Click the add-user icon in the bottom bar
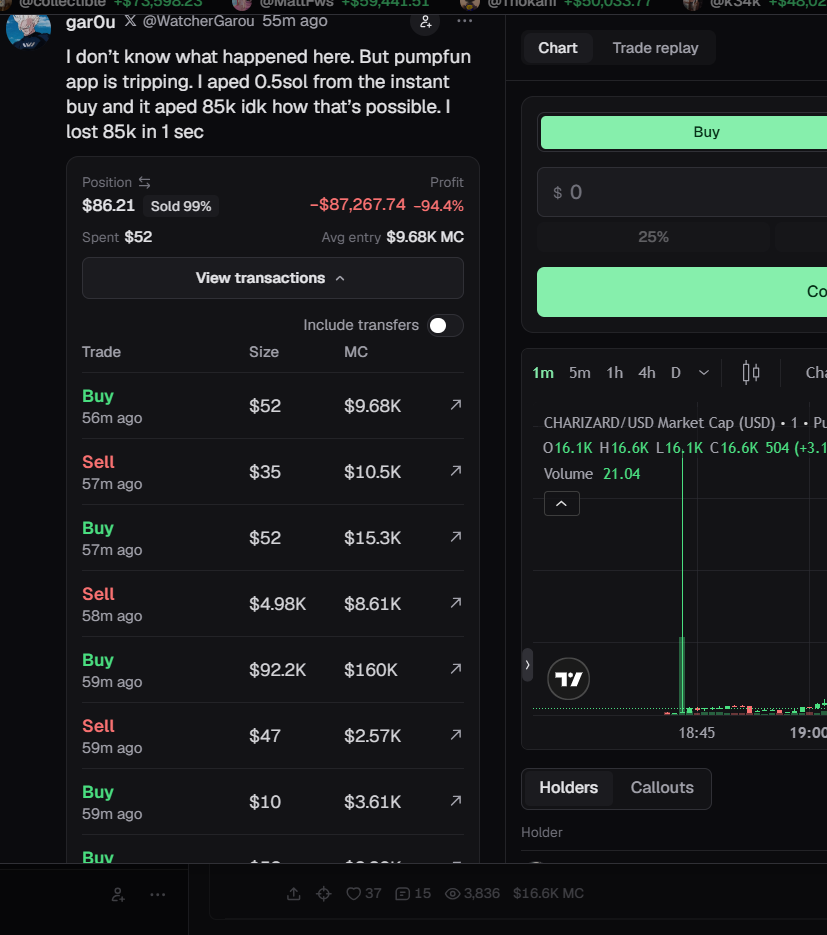 pyautogui.click(x=118, y=894)
